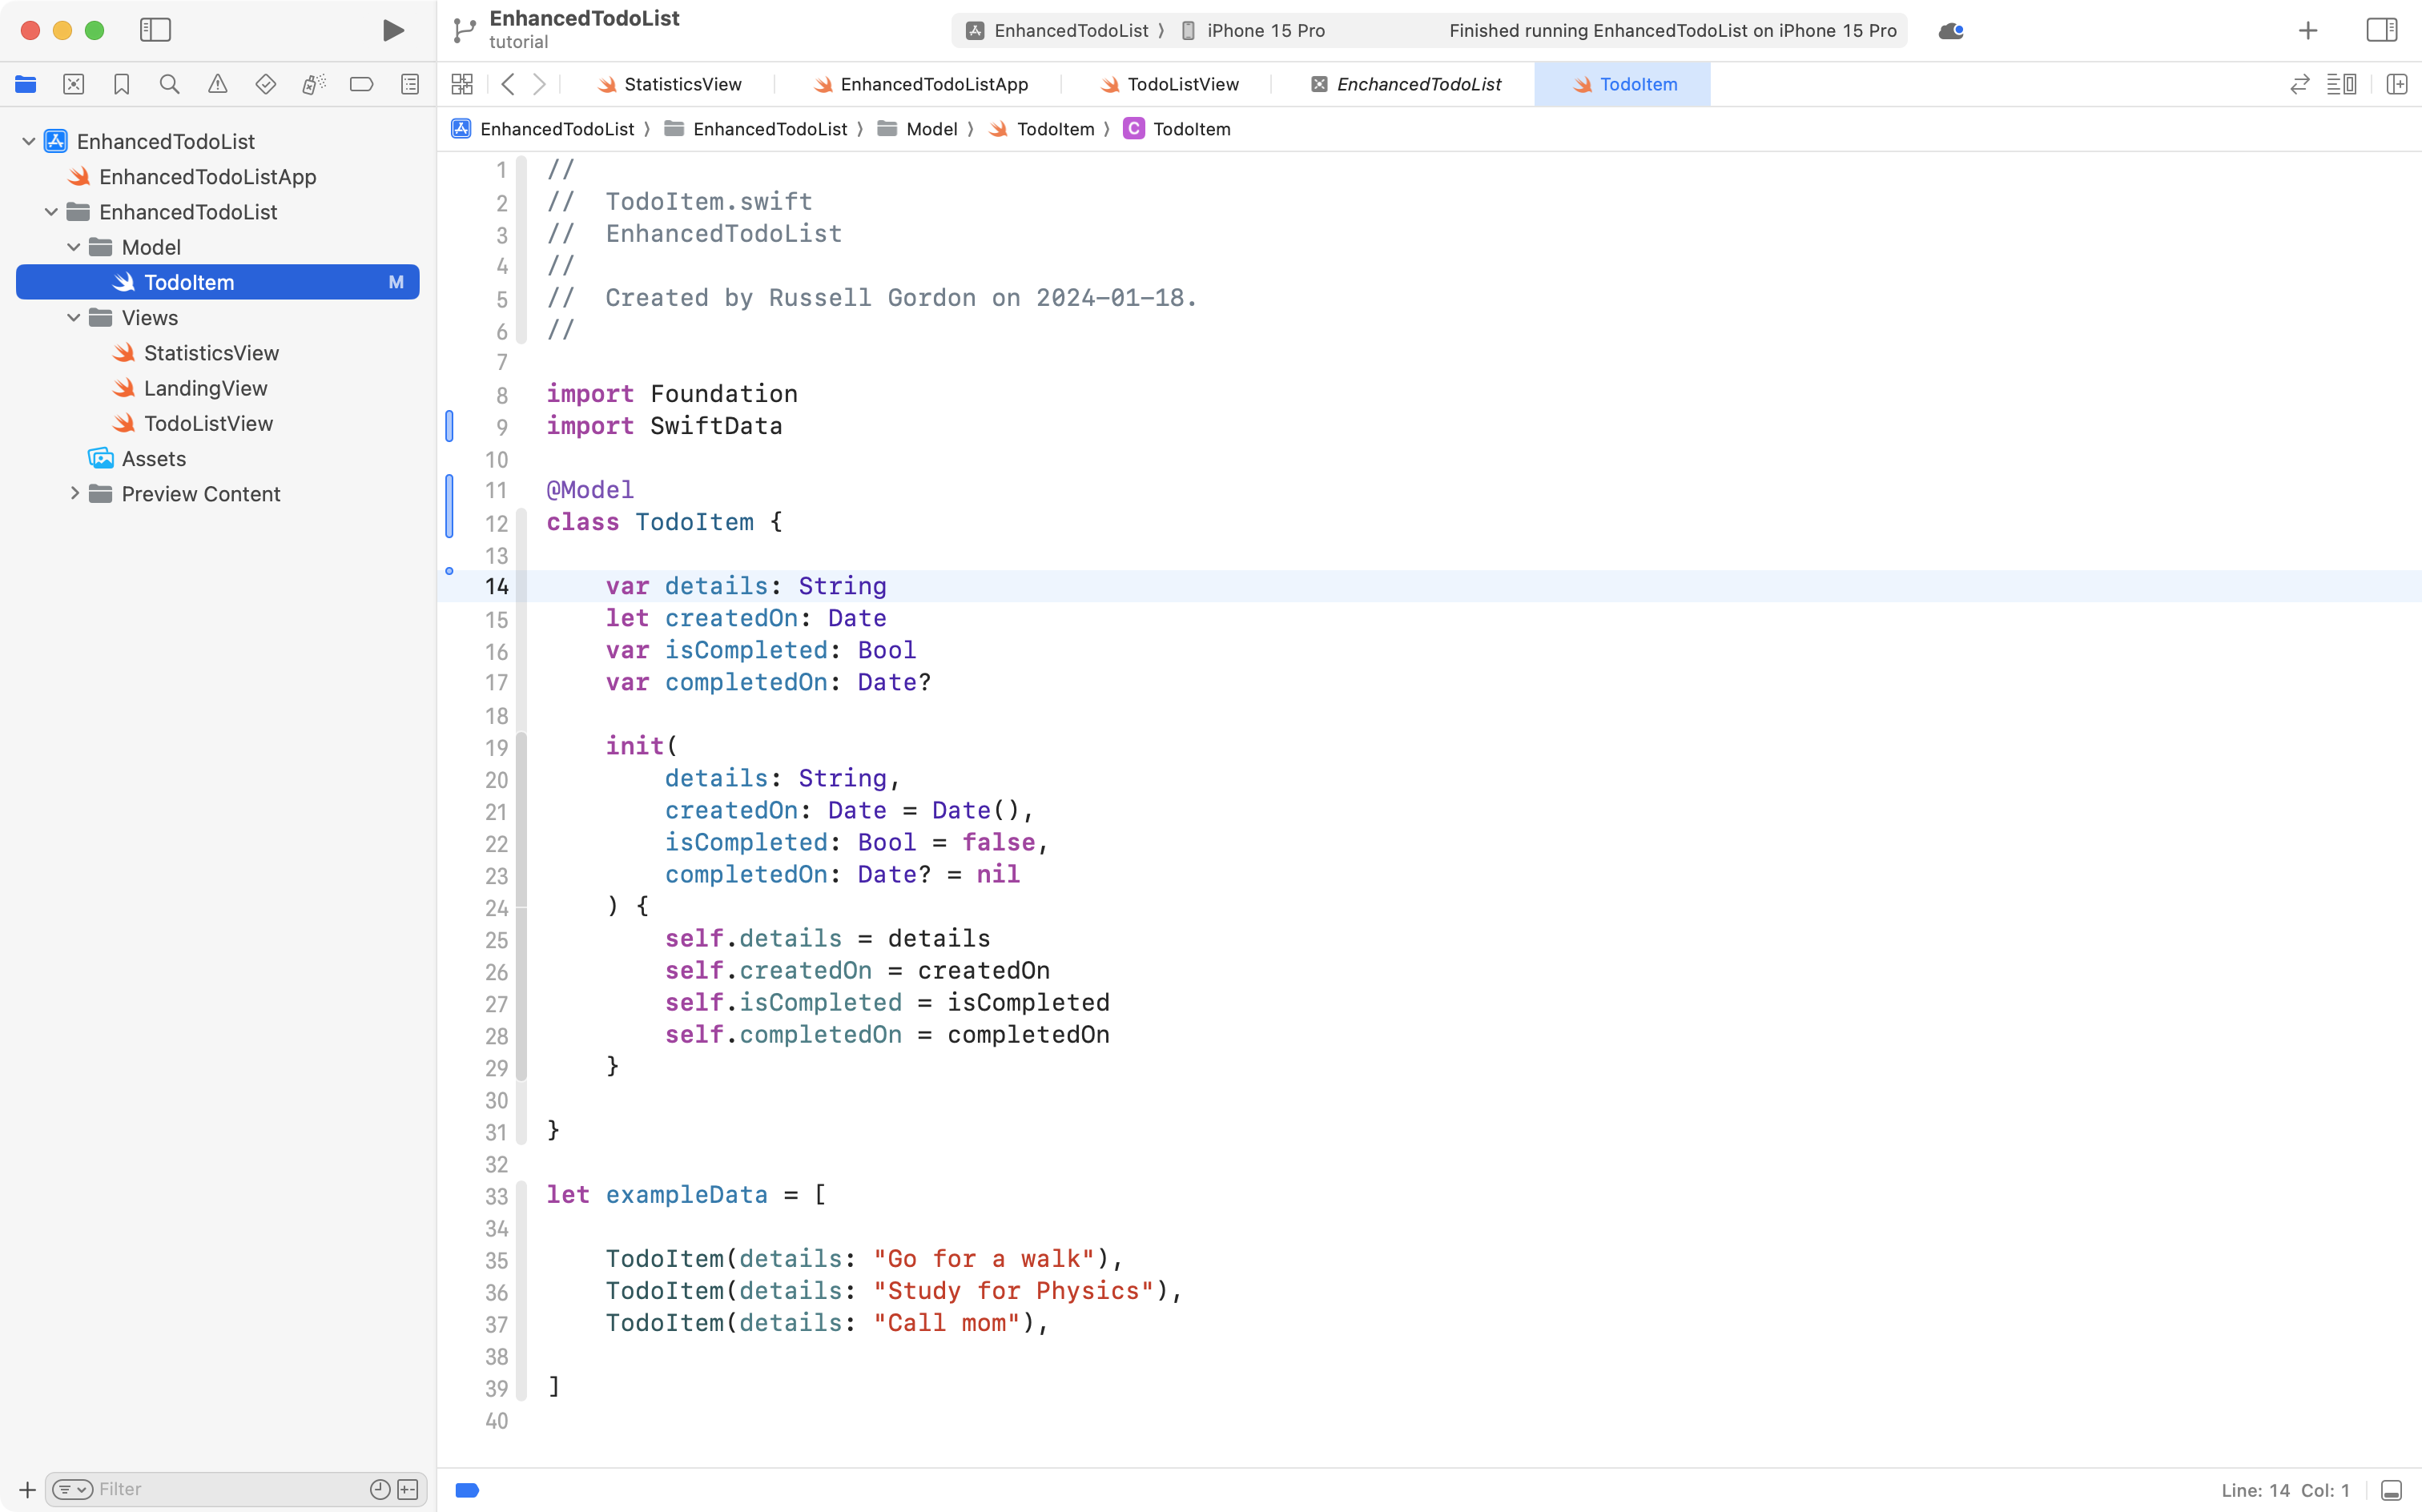Open the Issue navigator

(218, 84)
